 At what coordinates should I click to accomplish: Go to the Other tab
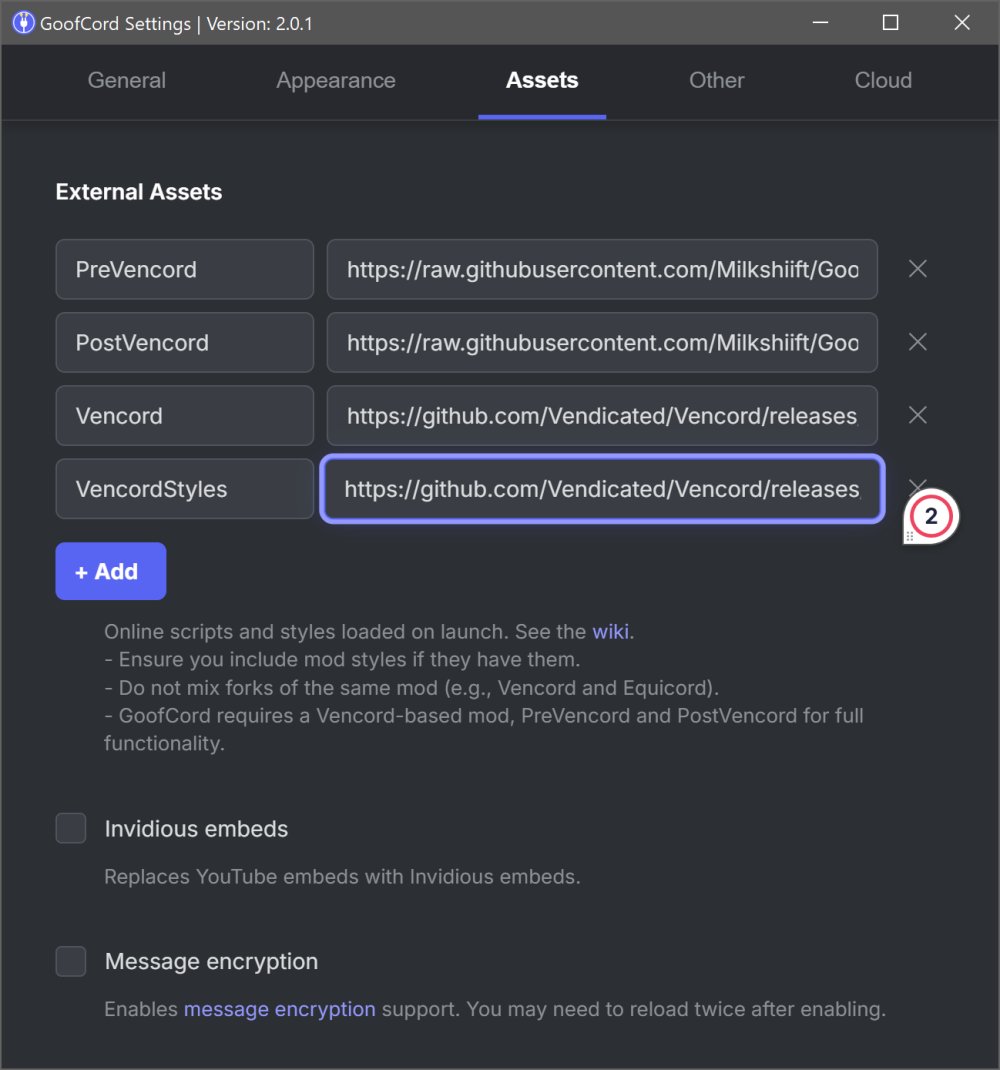click(x=717, y=81)
